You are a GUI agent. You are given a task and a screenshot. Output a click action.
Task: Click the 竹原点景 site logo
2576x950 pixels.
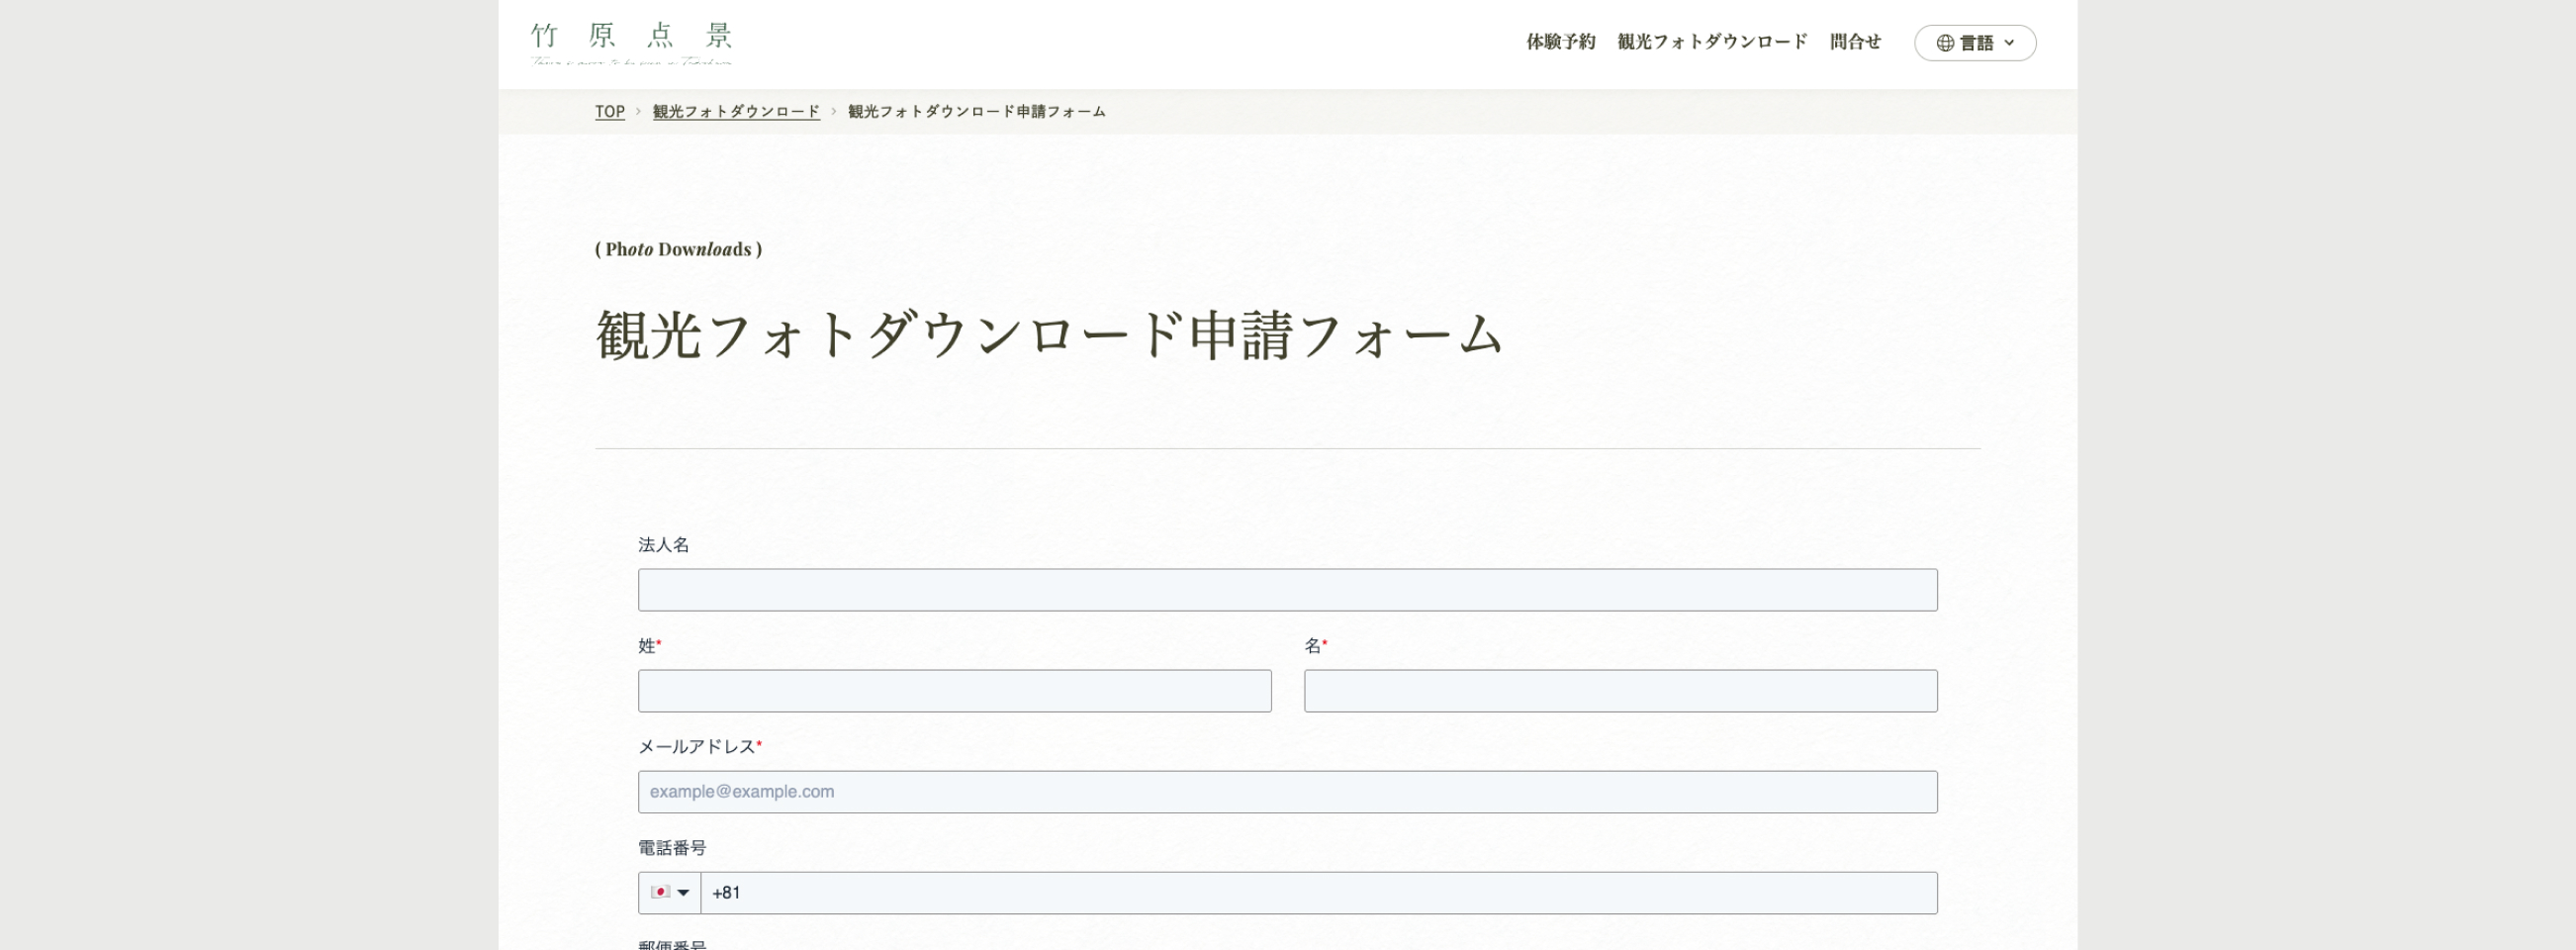pos(631,44)
